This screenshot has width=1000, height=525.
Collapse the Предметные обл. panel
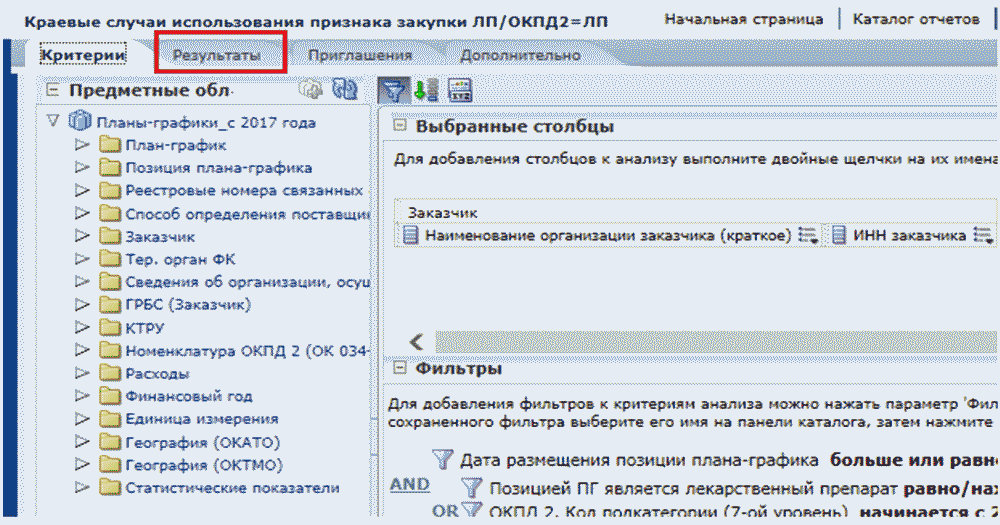(52, 91)
